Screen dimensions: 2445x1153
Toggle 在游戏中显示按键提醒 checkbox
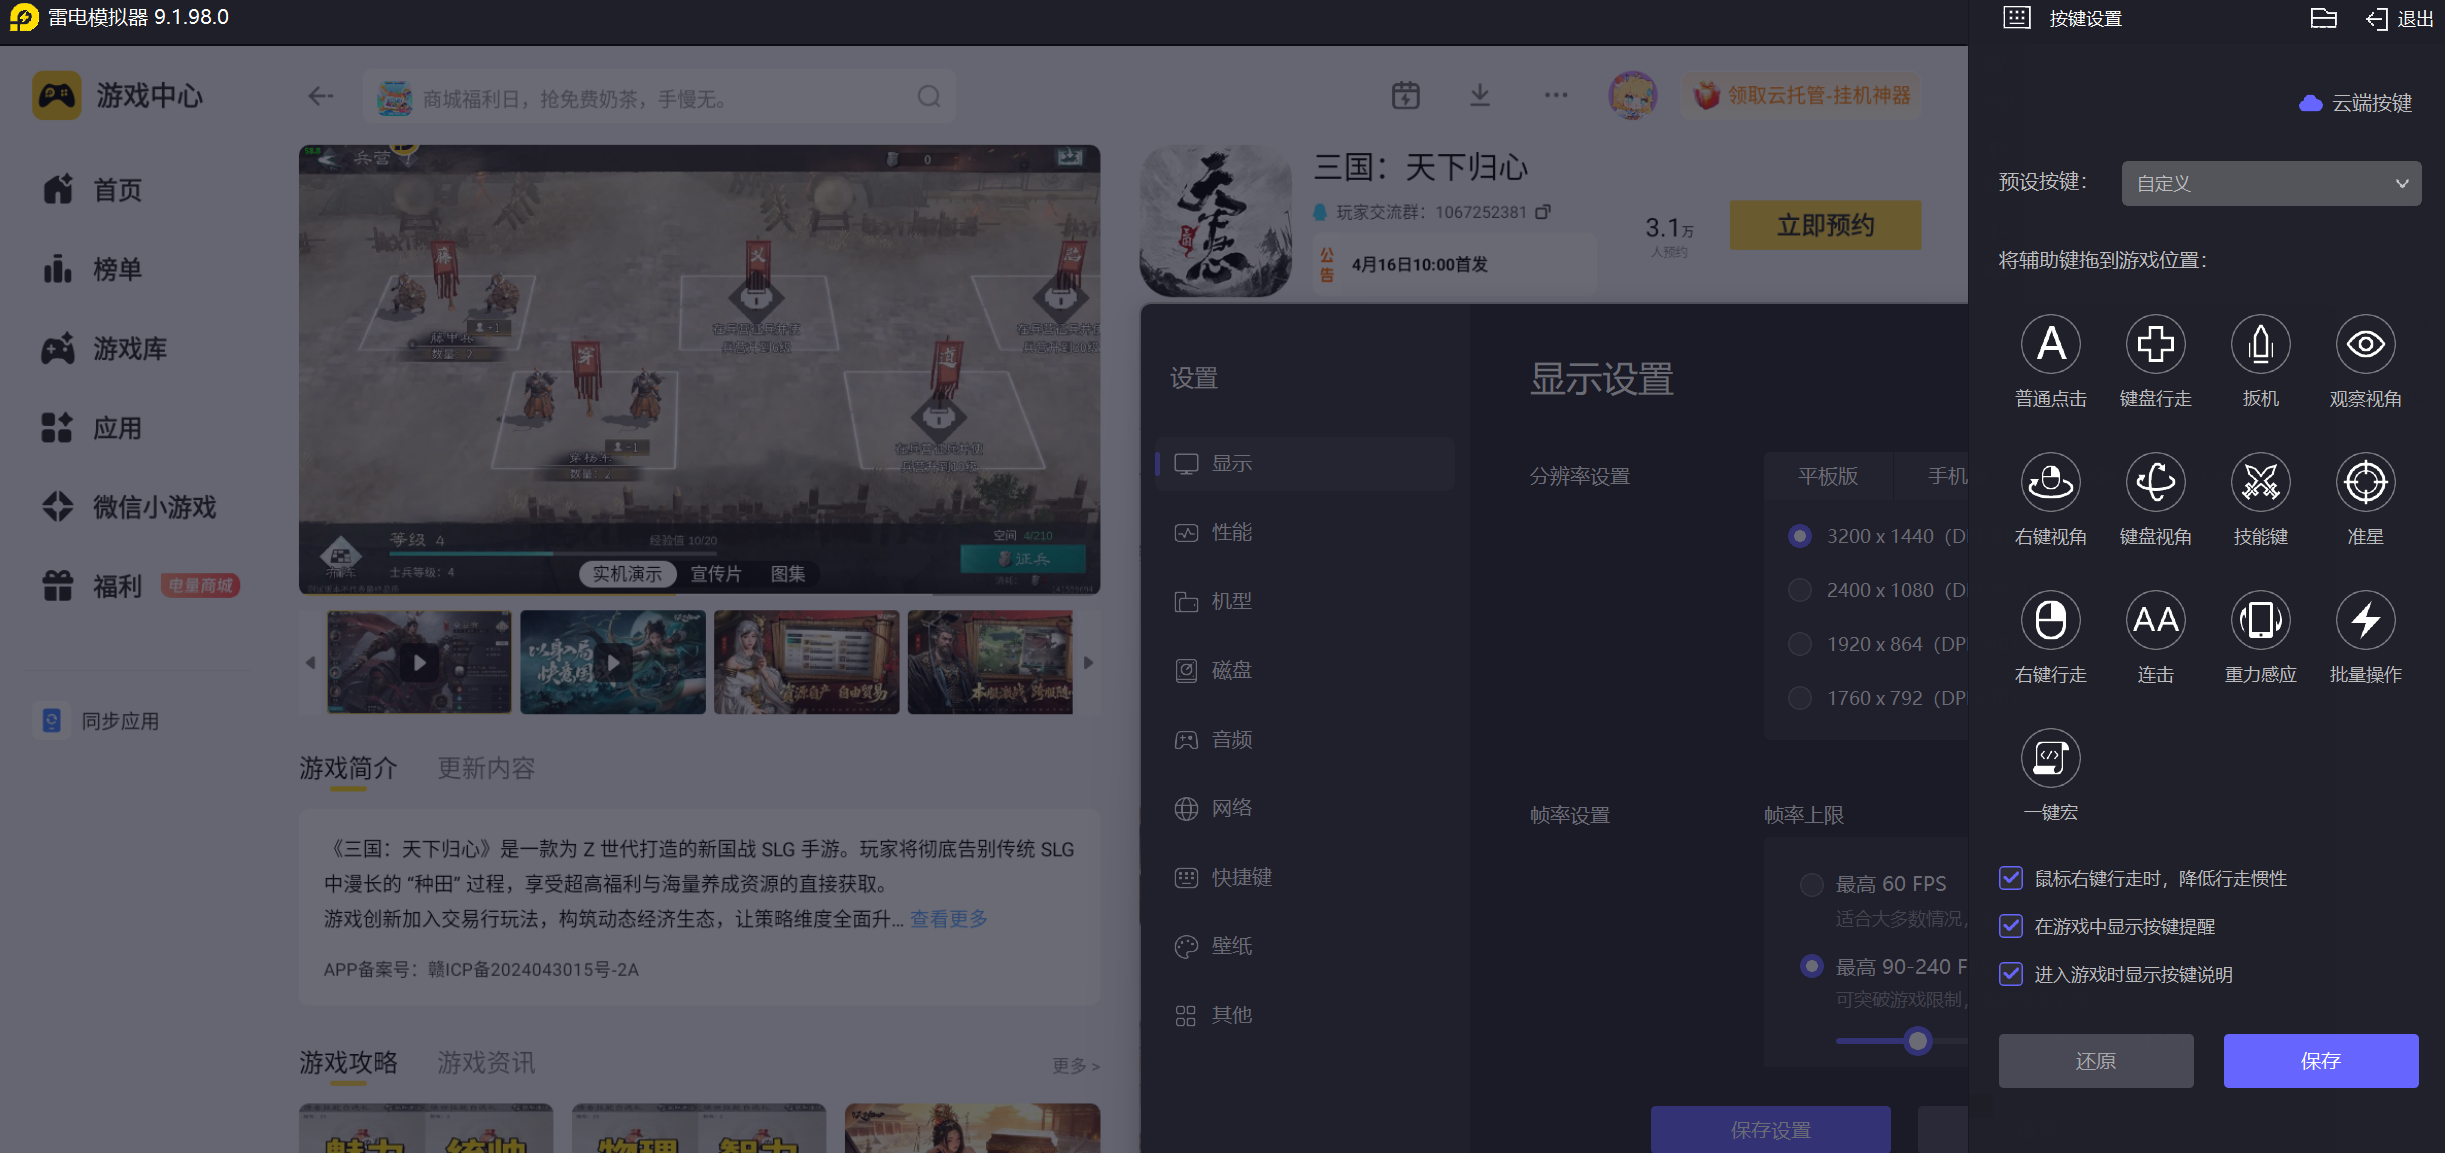2011,926
